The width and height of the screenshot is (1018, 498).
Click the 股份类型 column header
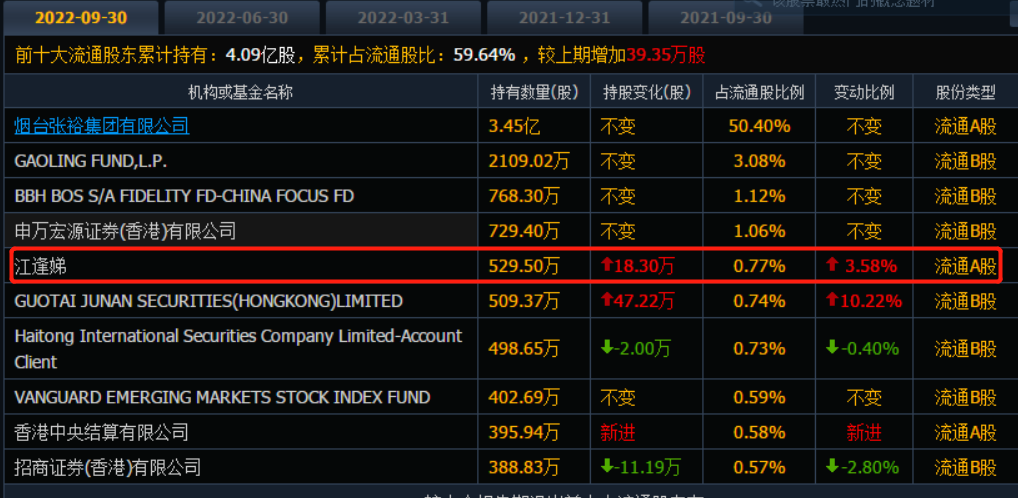coord(965,93)
